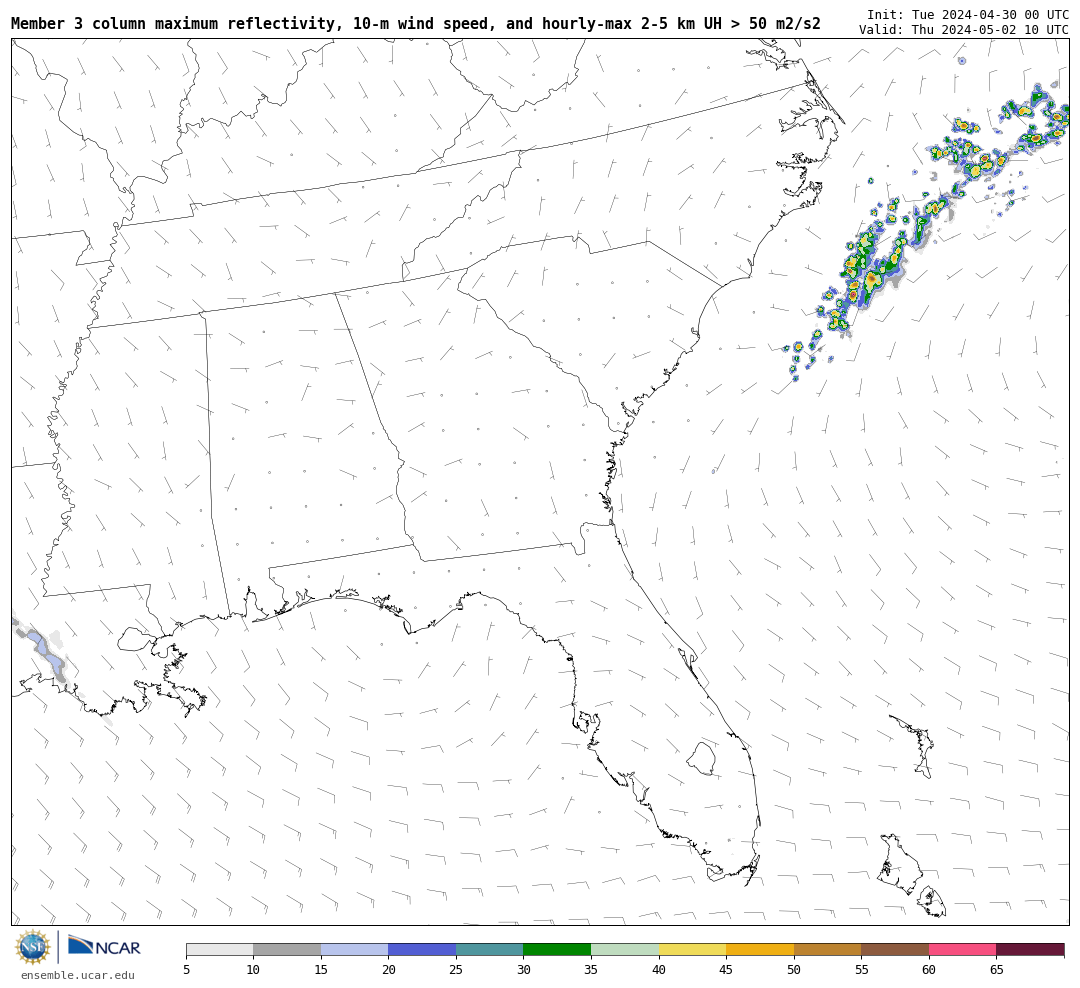Click the colorbar label 40
The image size is (1080, 988).
tap(658, 970)
